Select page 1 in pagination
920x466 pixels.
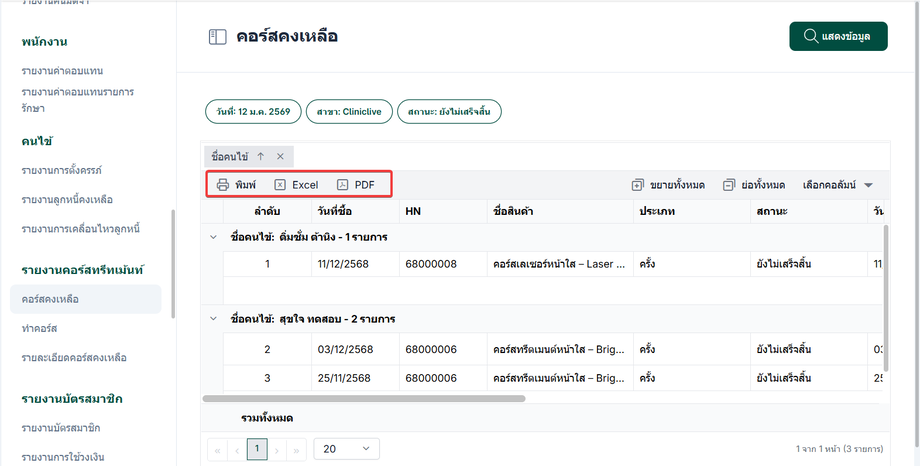pyautogui.click(x=257, y=449)
